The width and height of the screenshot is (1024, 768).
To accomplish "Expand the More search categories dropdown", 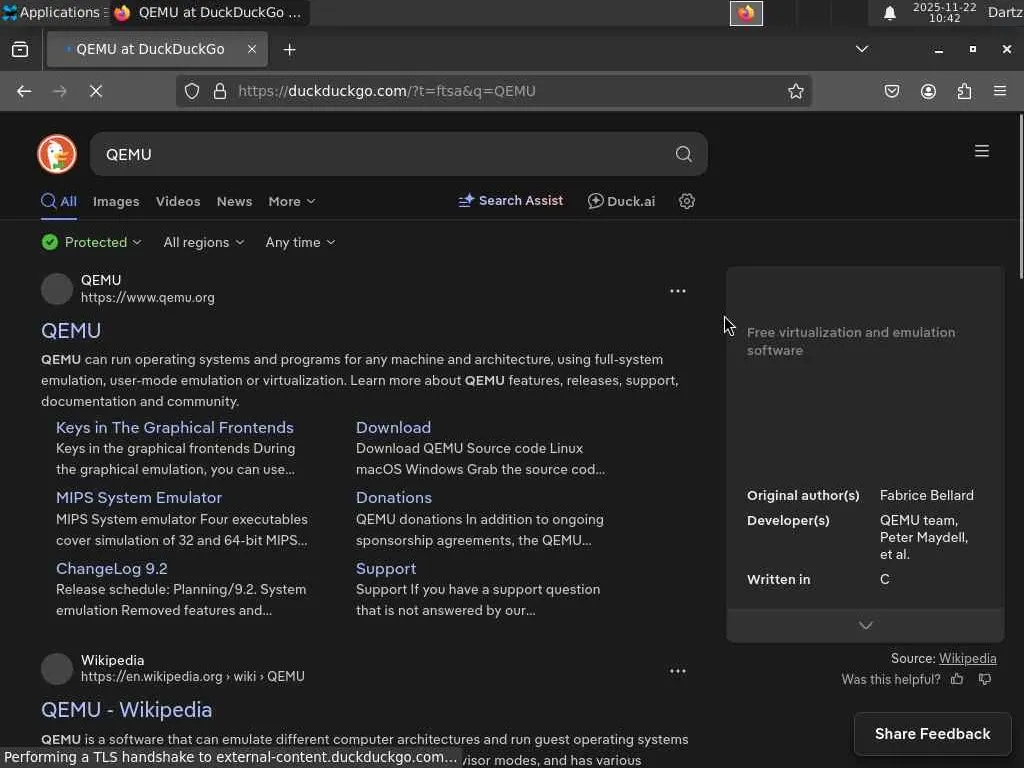I will (292, 201).
